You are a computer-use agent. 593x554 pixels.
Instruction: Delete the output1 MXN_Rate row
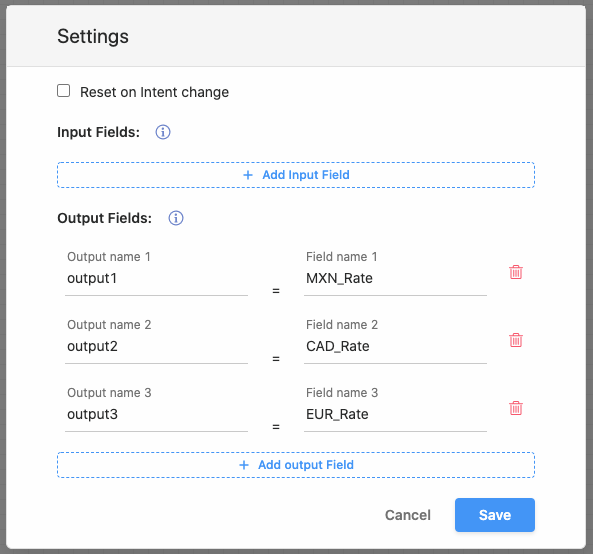pos(516,272)
